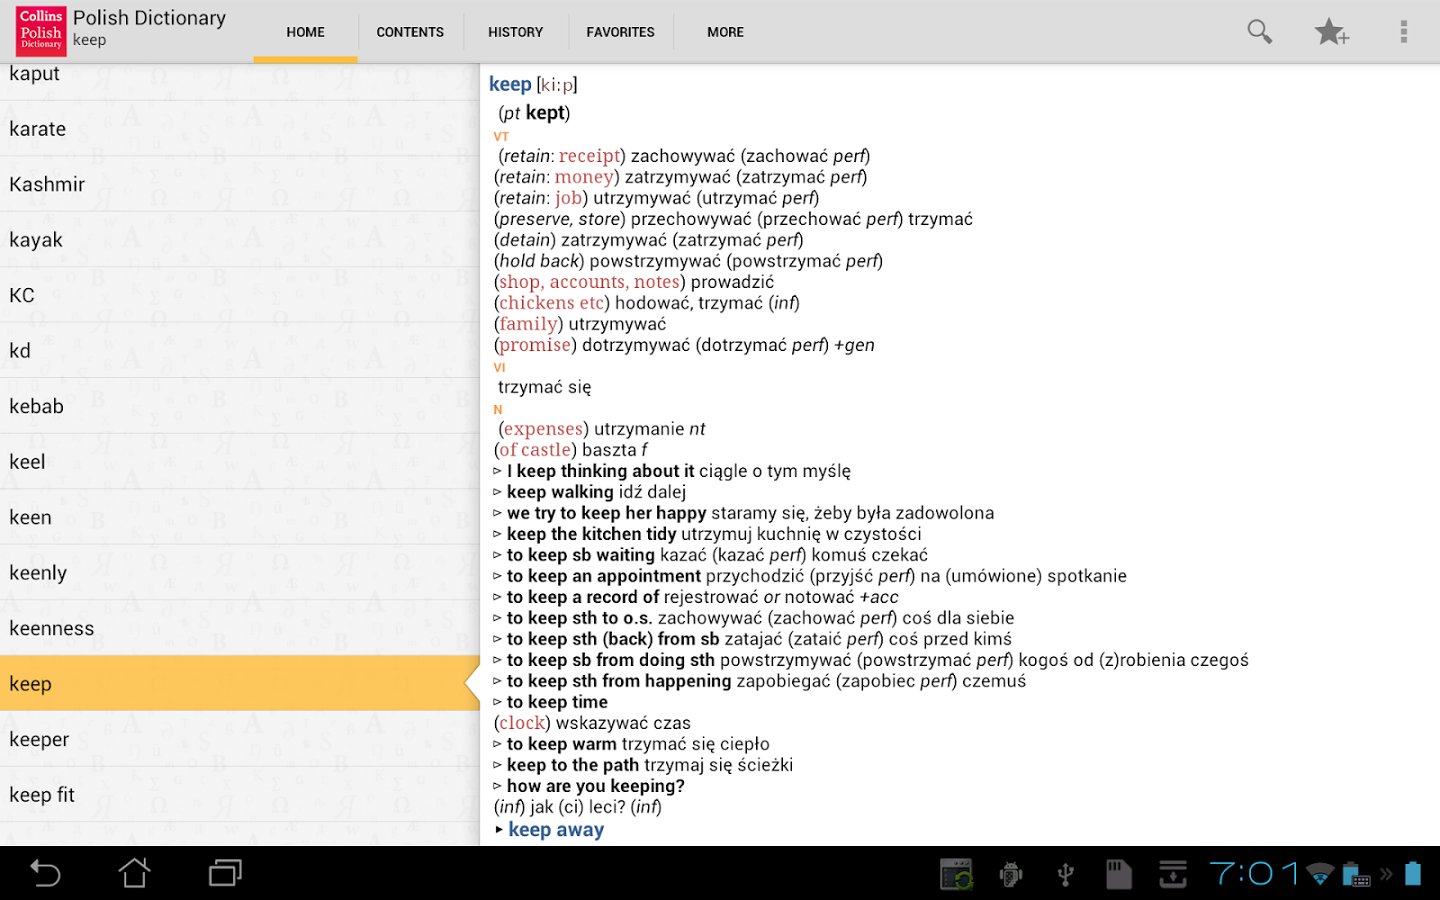1440x900 pixels.
Task: Tap the phrase 'to keep an appointment'
Action: (x=604, y=576)
